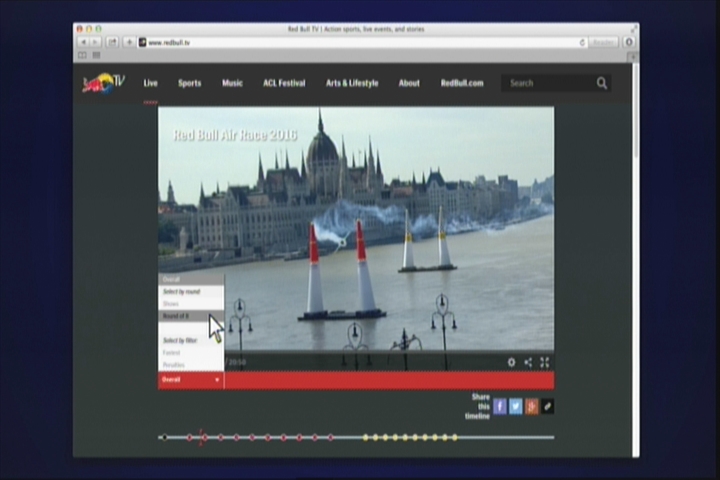720x480 pixels.
Task: Expand the video to fullscreen
Action: click(545, 362)
